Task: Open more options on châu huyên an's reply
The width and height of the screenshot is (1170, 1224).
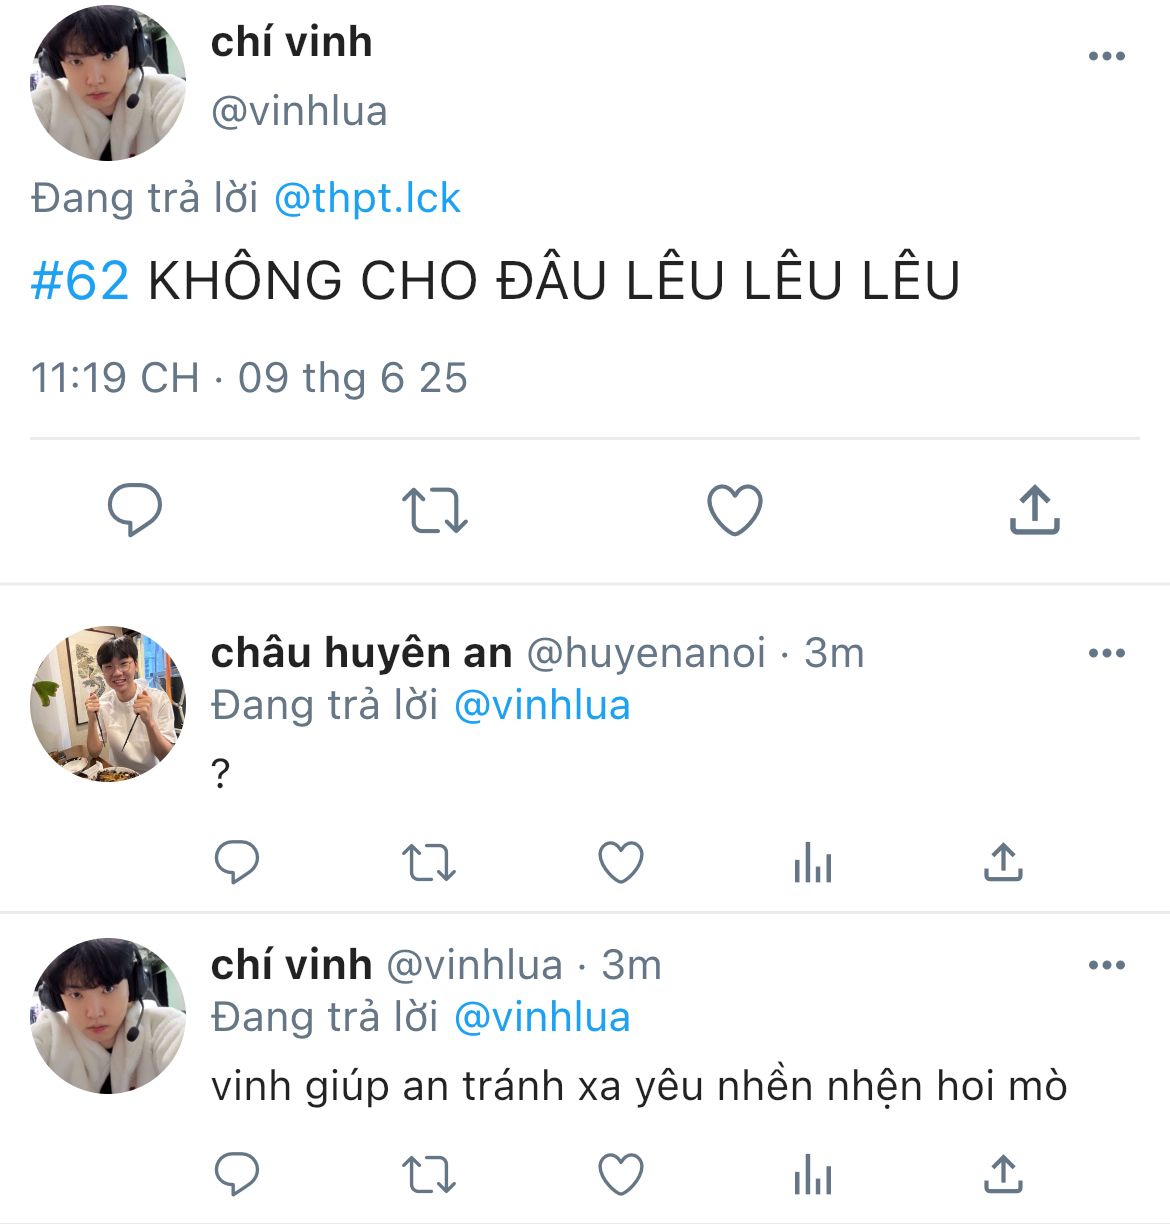Action: (1107, 653)
